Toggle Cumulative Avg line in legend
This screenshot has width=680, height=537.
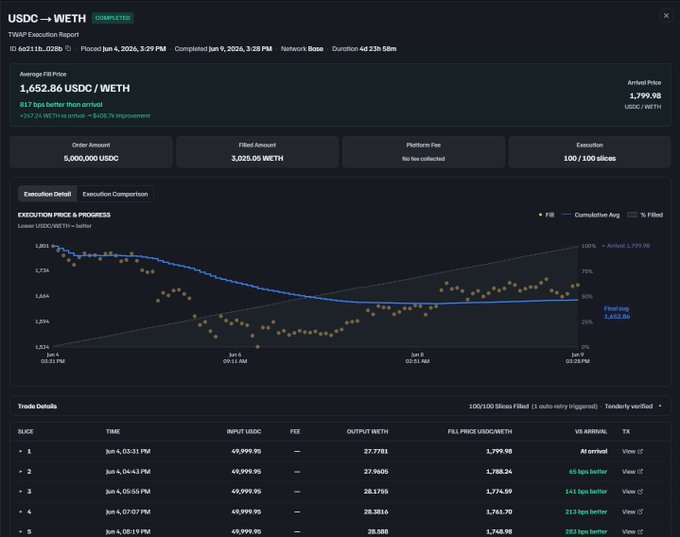click(591, 215)
